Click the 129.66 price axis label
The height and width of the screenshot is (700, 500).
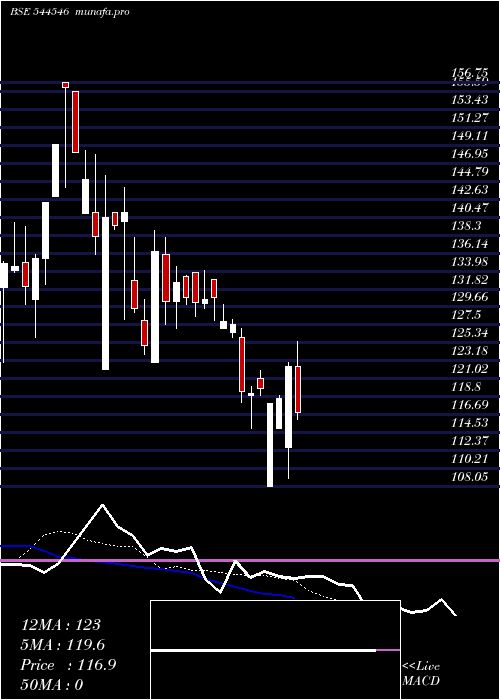click(x=470, y=297)
